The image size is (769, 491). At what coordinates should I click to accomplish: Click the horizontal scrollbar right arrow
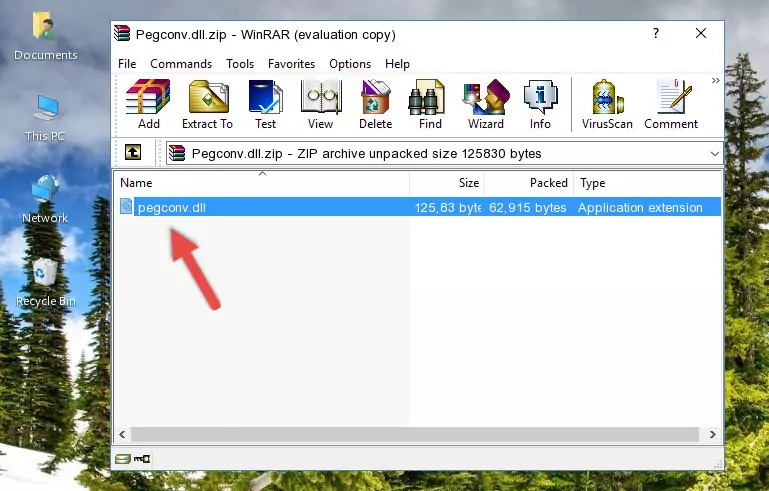coord(713,434)
